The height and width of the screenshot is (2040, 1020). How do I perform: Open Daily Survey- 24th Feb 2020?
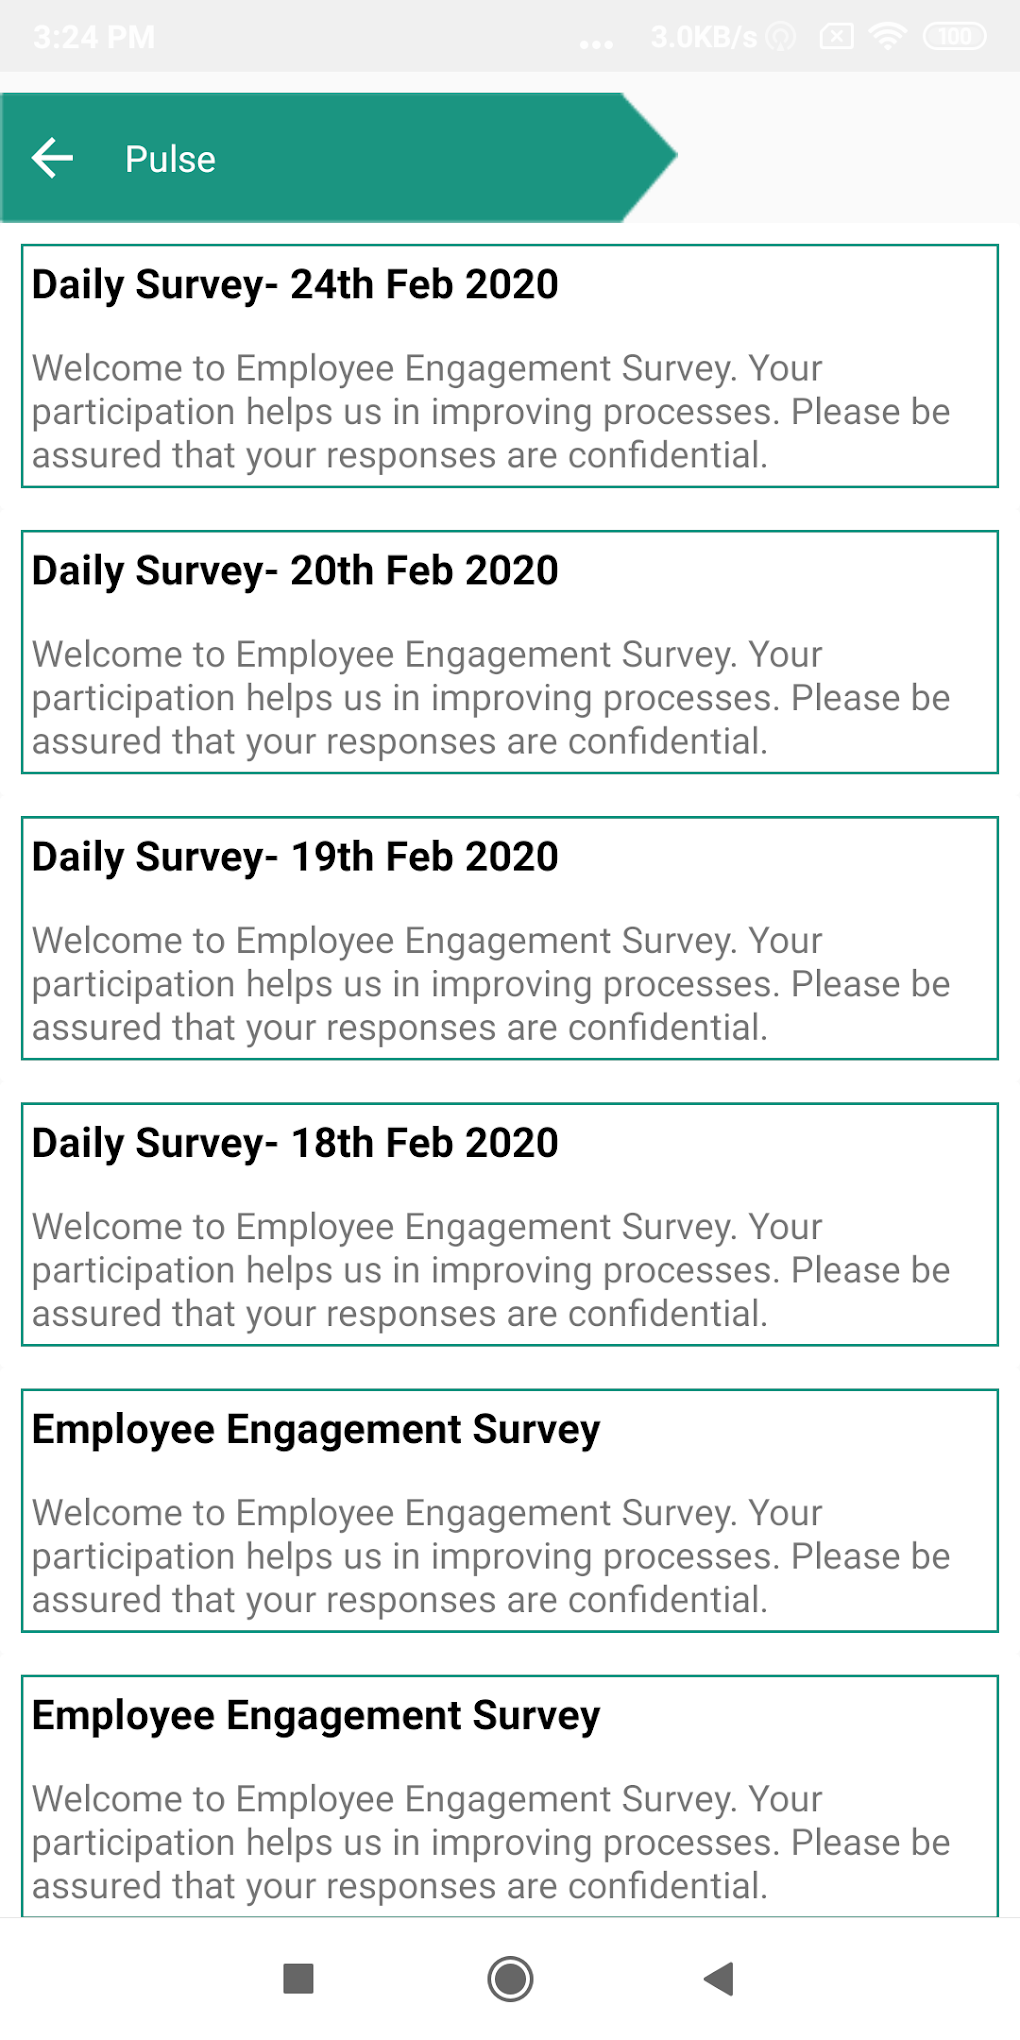tap(295, 285)
